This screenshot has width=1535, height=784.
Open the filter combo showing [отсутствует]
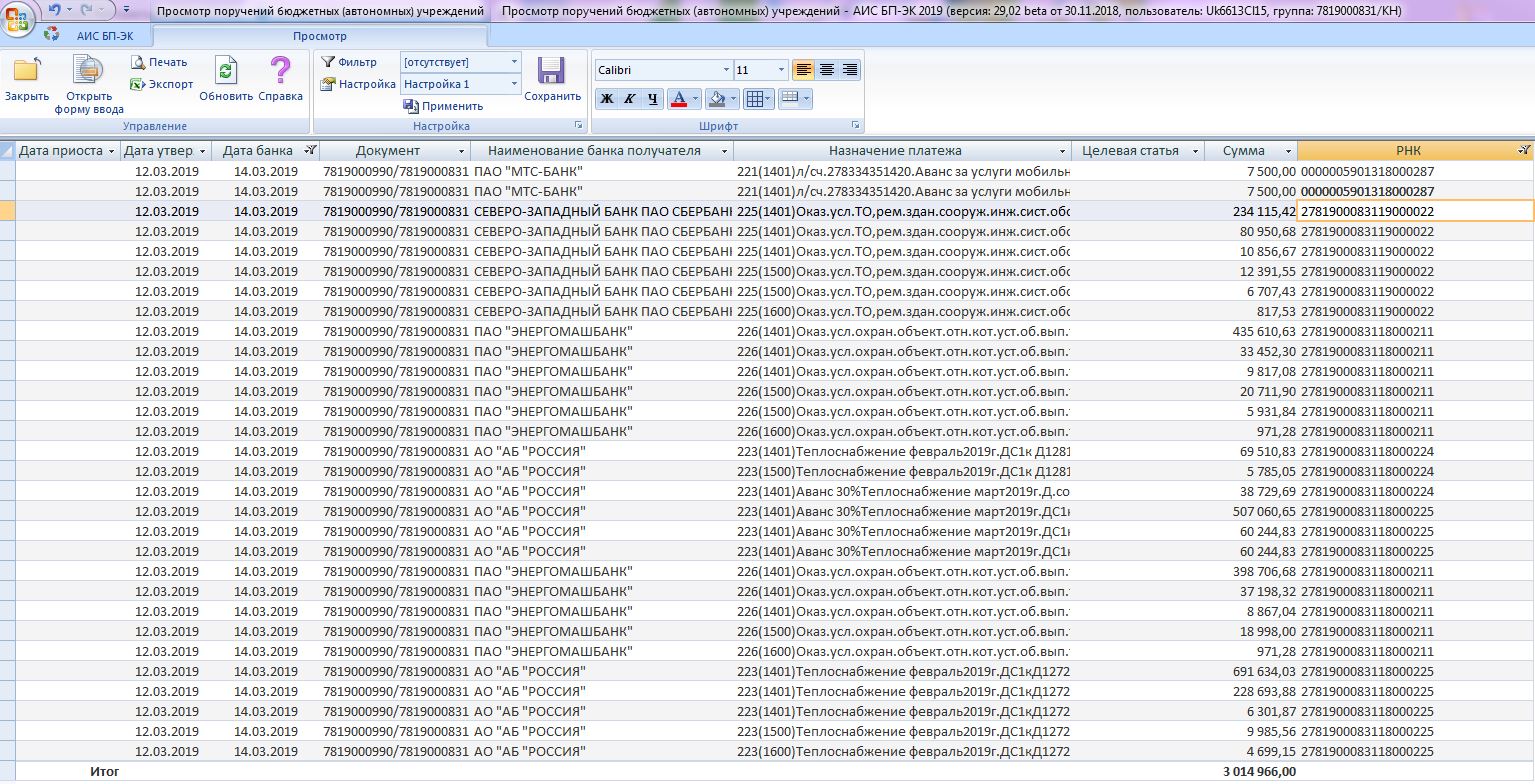[461, 62]
